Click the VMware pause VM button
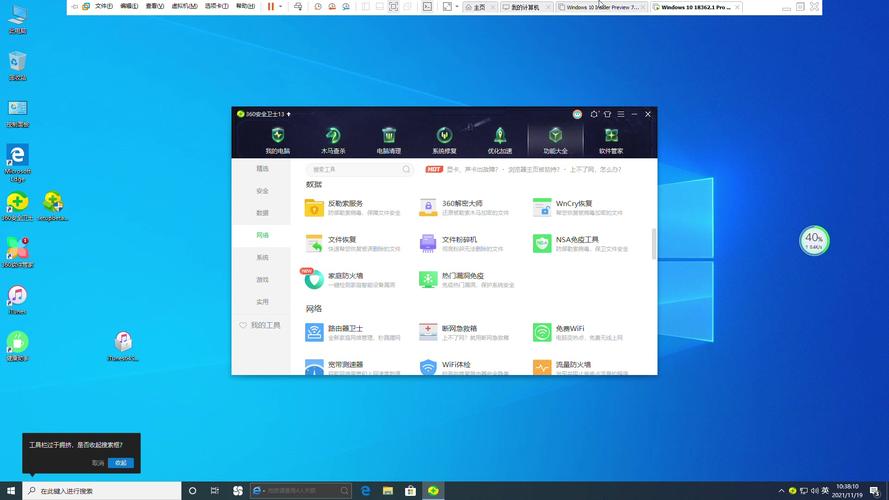Image resolution: width=889 pixels, height=500 pixels. [x=271, y=7]
